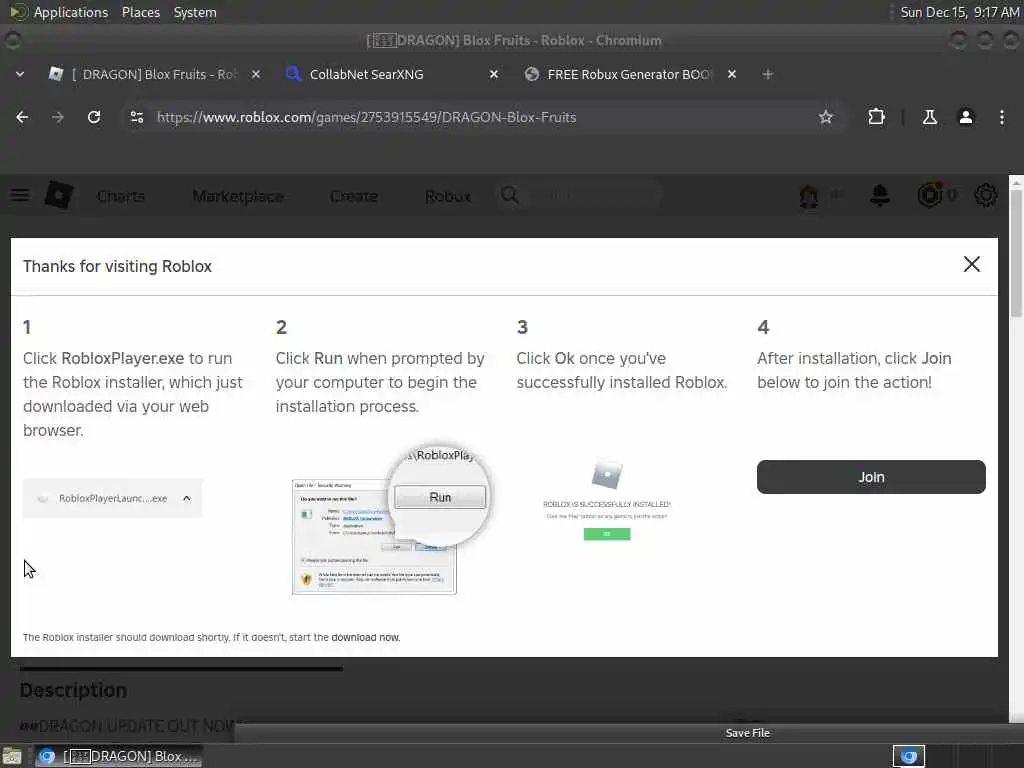This screenshot has height=768, width=1024.
Task: Click the Roblox logo home icon
Action: (x=59, y=195)
